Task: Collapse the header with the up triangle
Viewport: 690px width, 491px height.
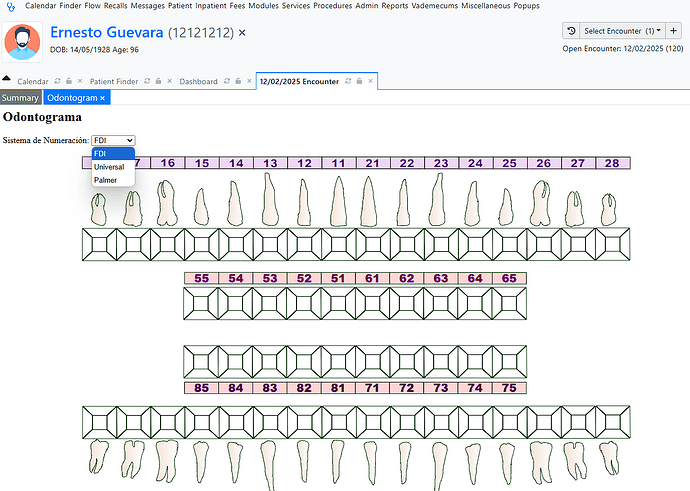Action: click(6, 78)
